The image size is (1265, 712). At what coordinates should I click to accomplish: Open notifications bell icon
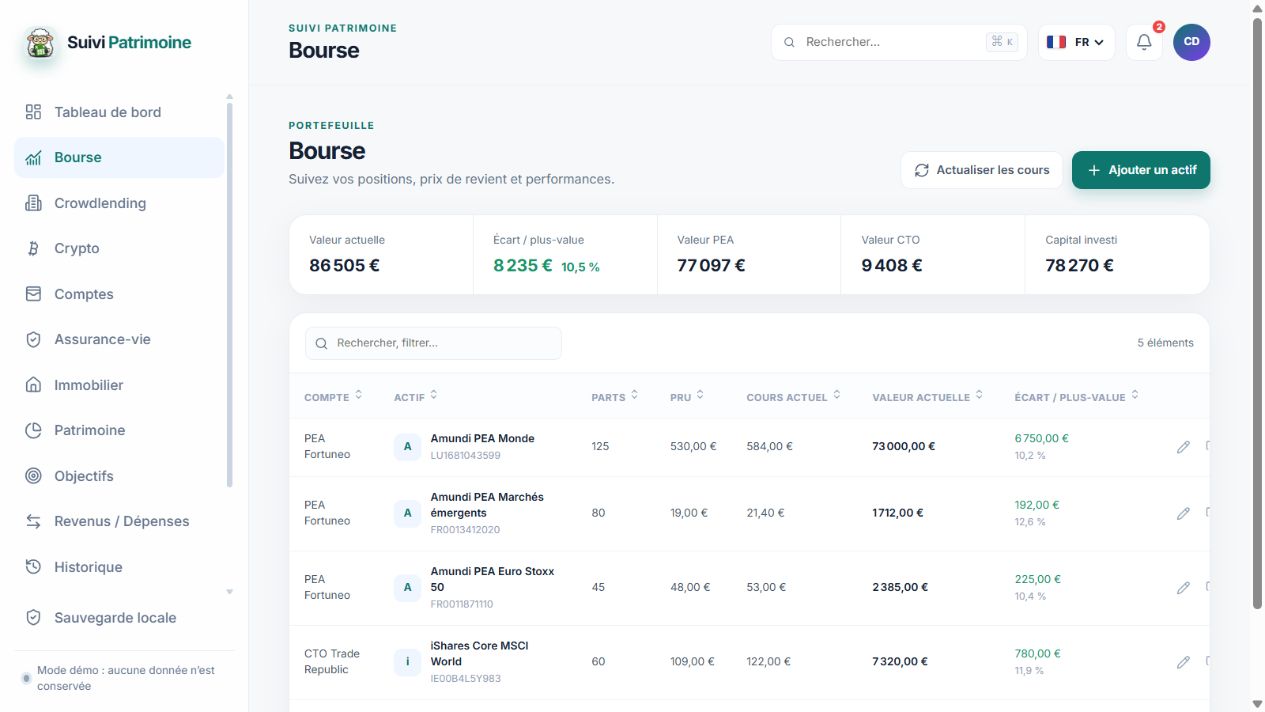coord(1145,42)
